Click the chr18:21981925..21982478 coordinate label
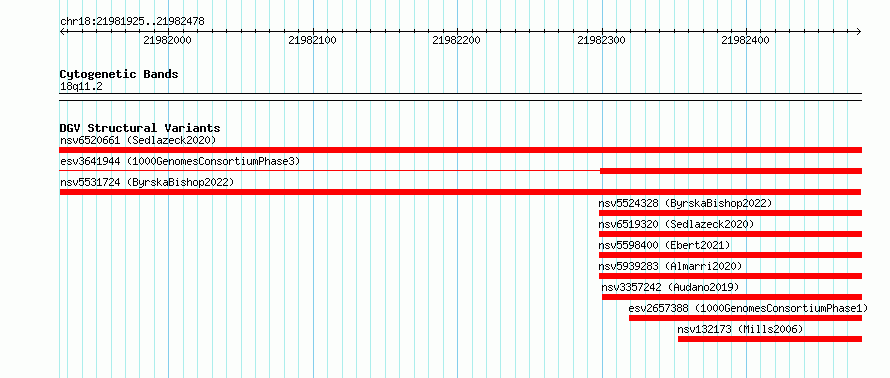The height and width of the screenshot is (378, 890). coord(132,22)
